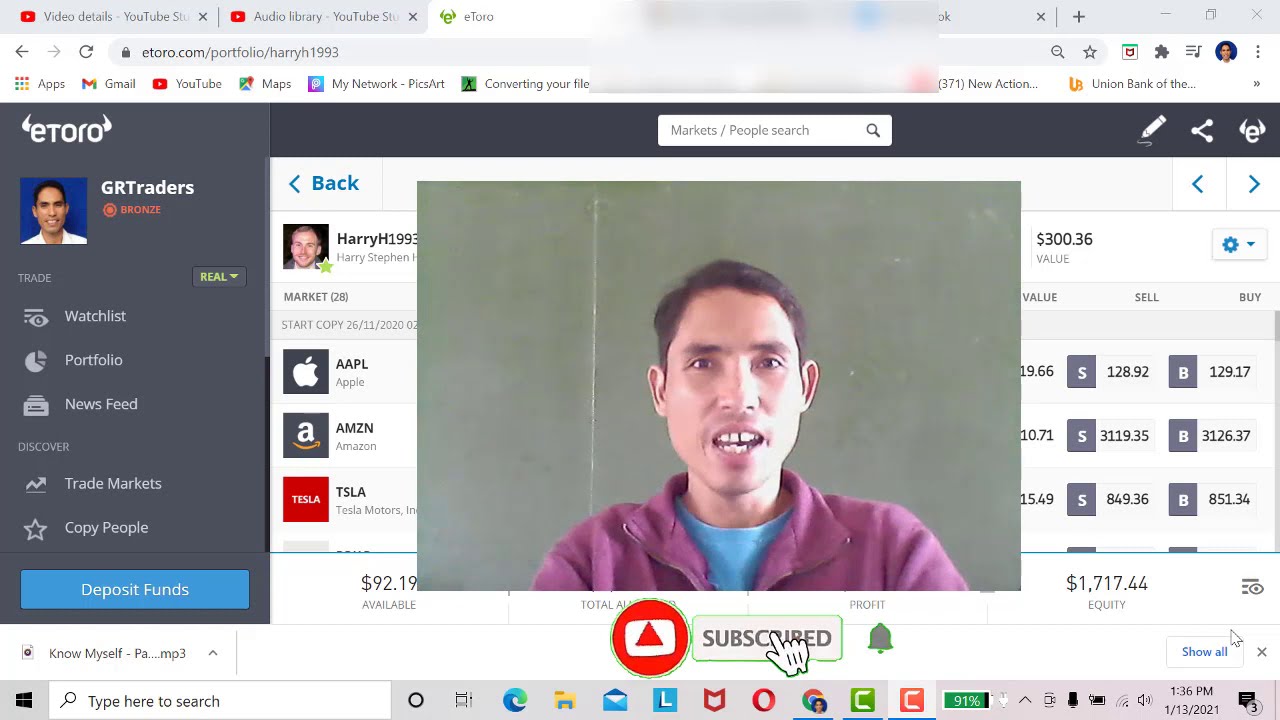
Task: Click Buy button for AAPL
Action: pyautogui.click(x=1183, y=372)
